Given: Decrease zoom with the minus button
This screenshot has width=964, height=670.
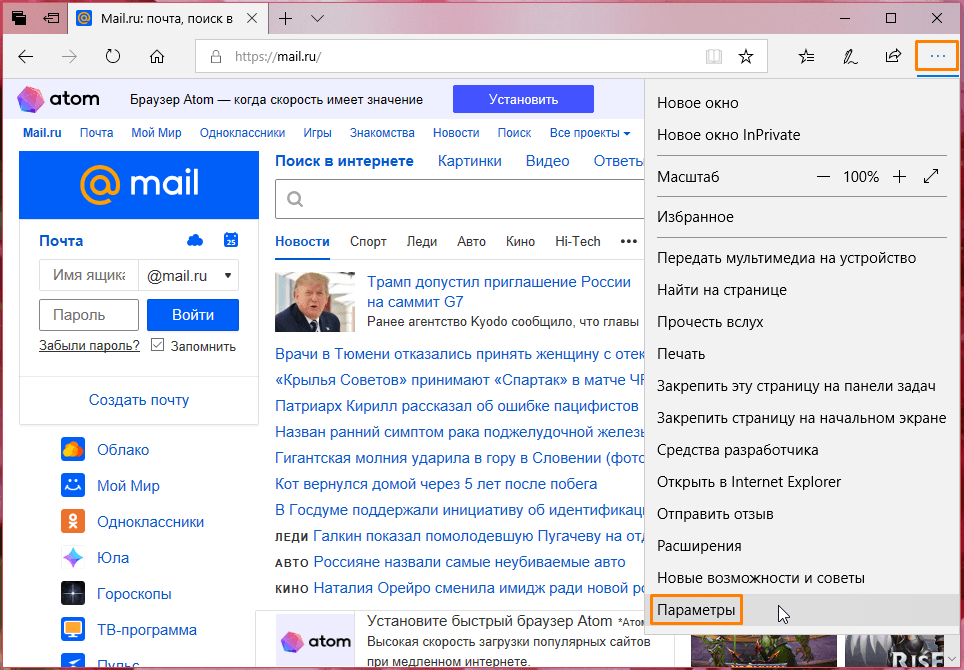Looking at the screenshot, I should (823, 177).
